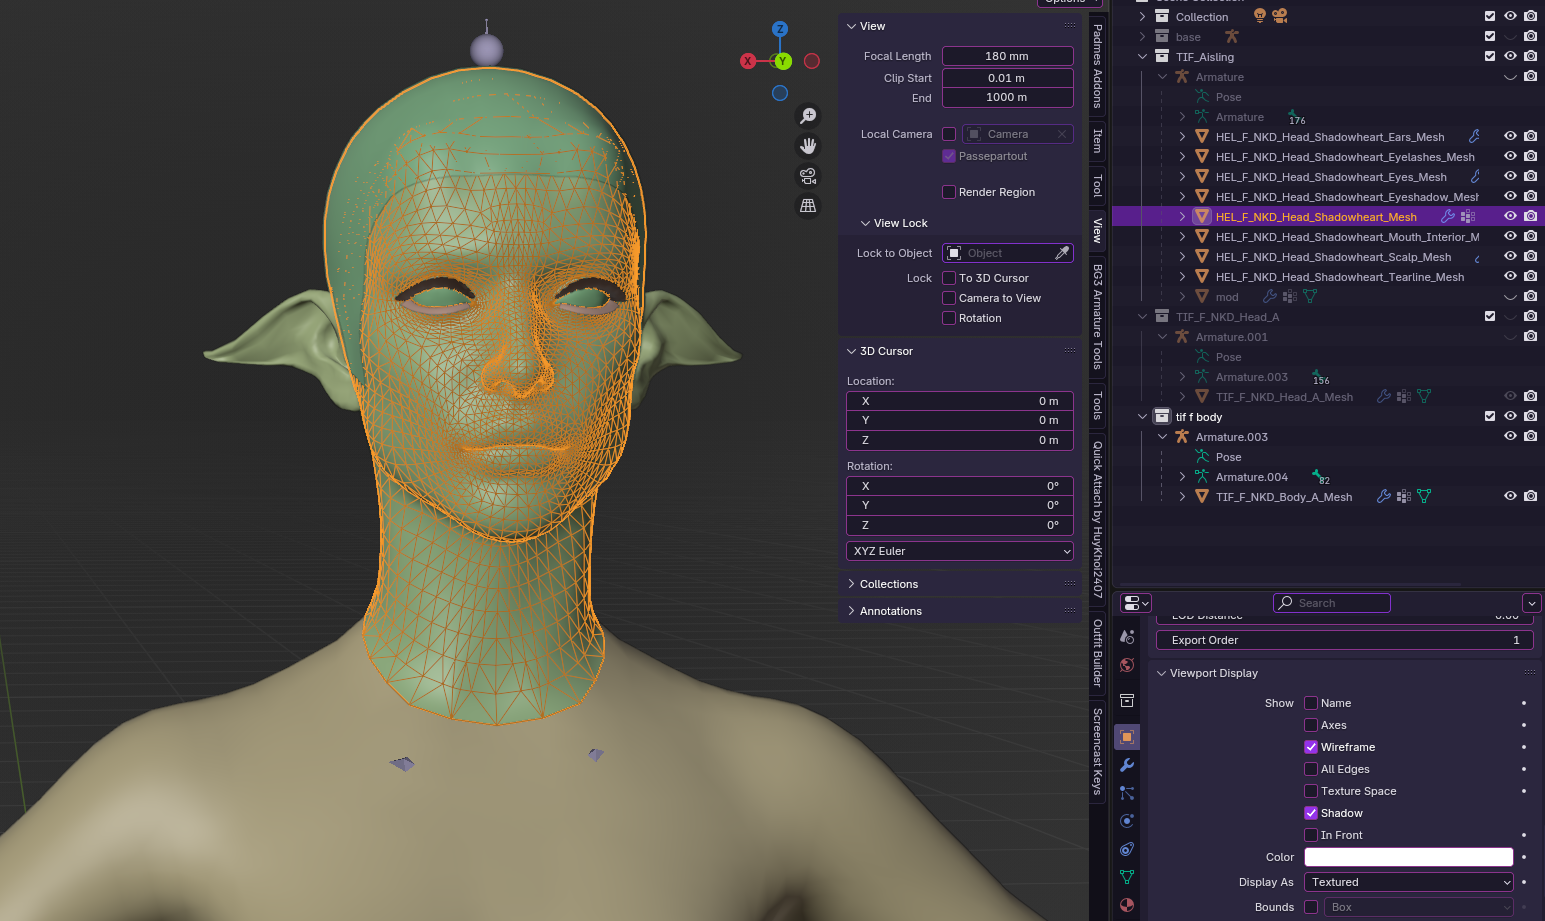1545x921 pixels.
Task: Click mesh data icon on TIF_F_NKD_Body_A_Mesh row
Action: click(1424, 497)
